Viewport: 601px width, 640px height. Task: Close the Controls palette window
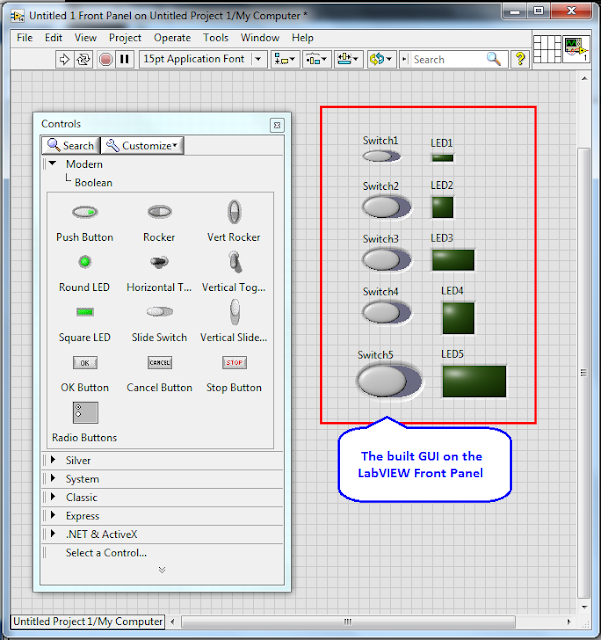(x=277, y=125)
